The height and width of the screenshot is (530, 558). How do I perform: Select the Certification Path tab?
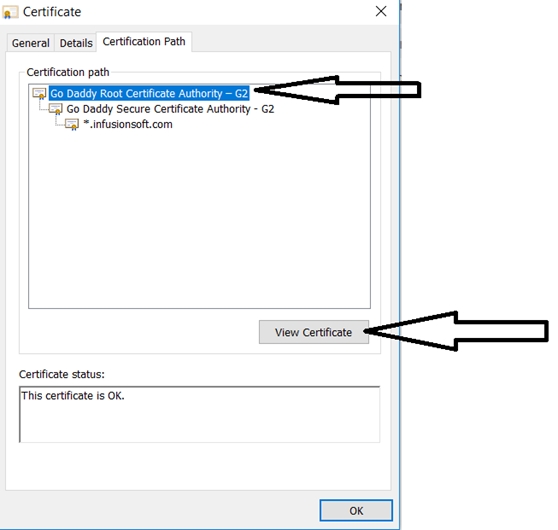point(144,42)
